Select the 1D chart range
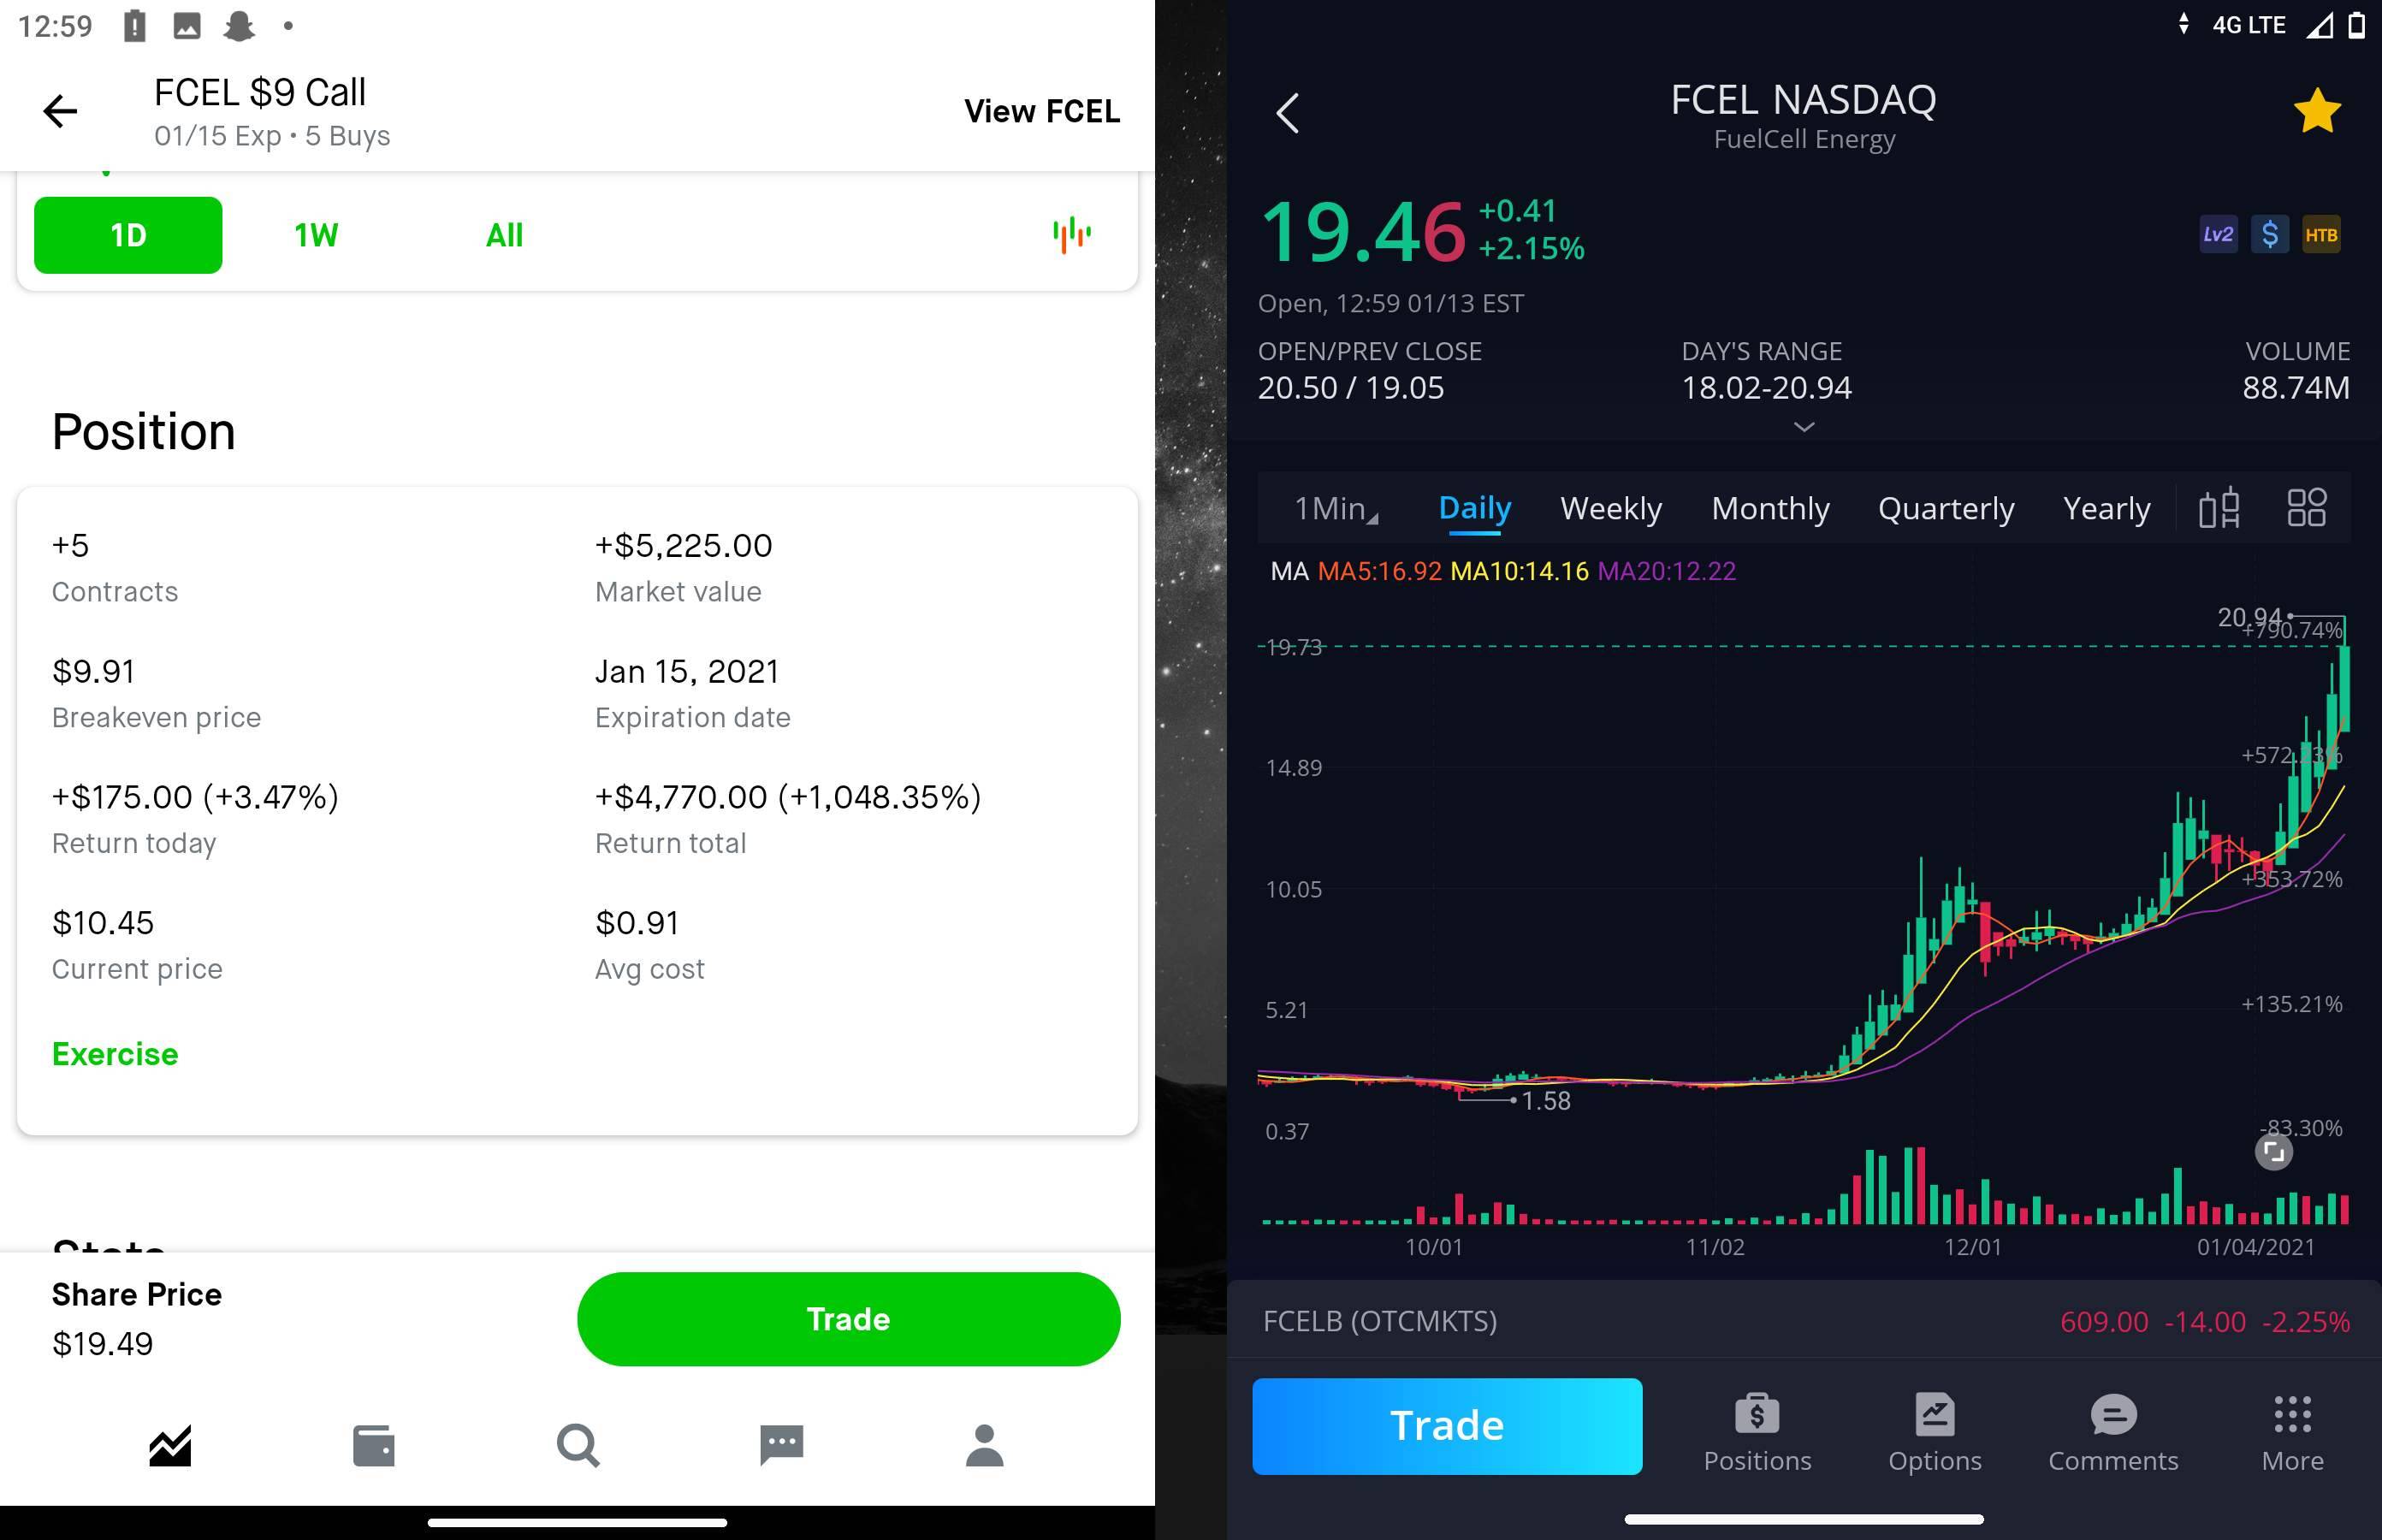Image resolution: width=2382 pixels, height=1540 pixels. point(128,235)
